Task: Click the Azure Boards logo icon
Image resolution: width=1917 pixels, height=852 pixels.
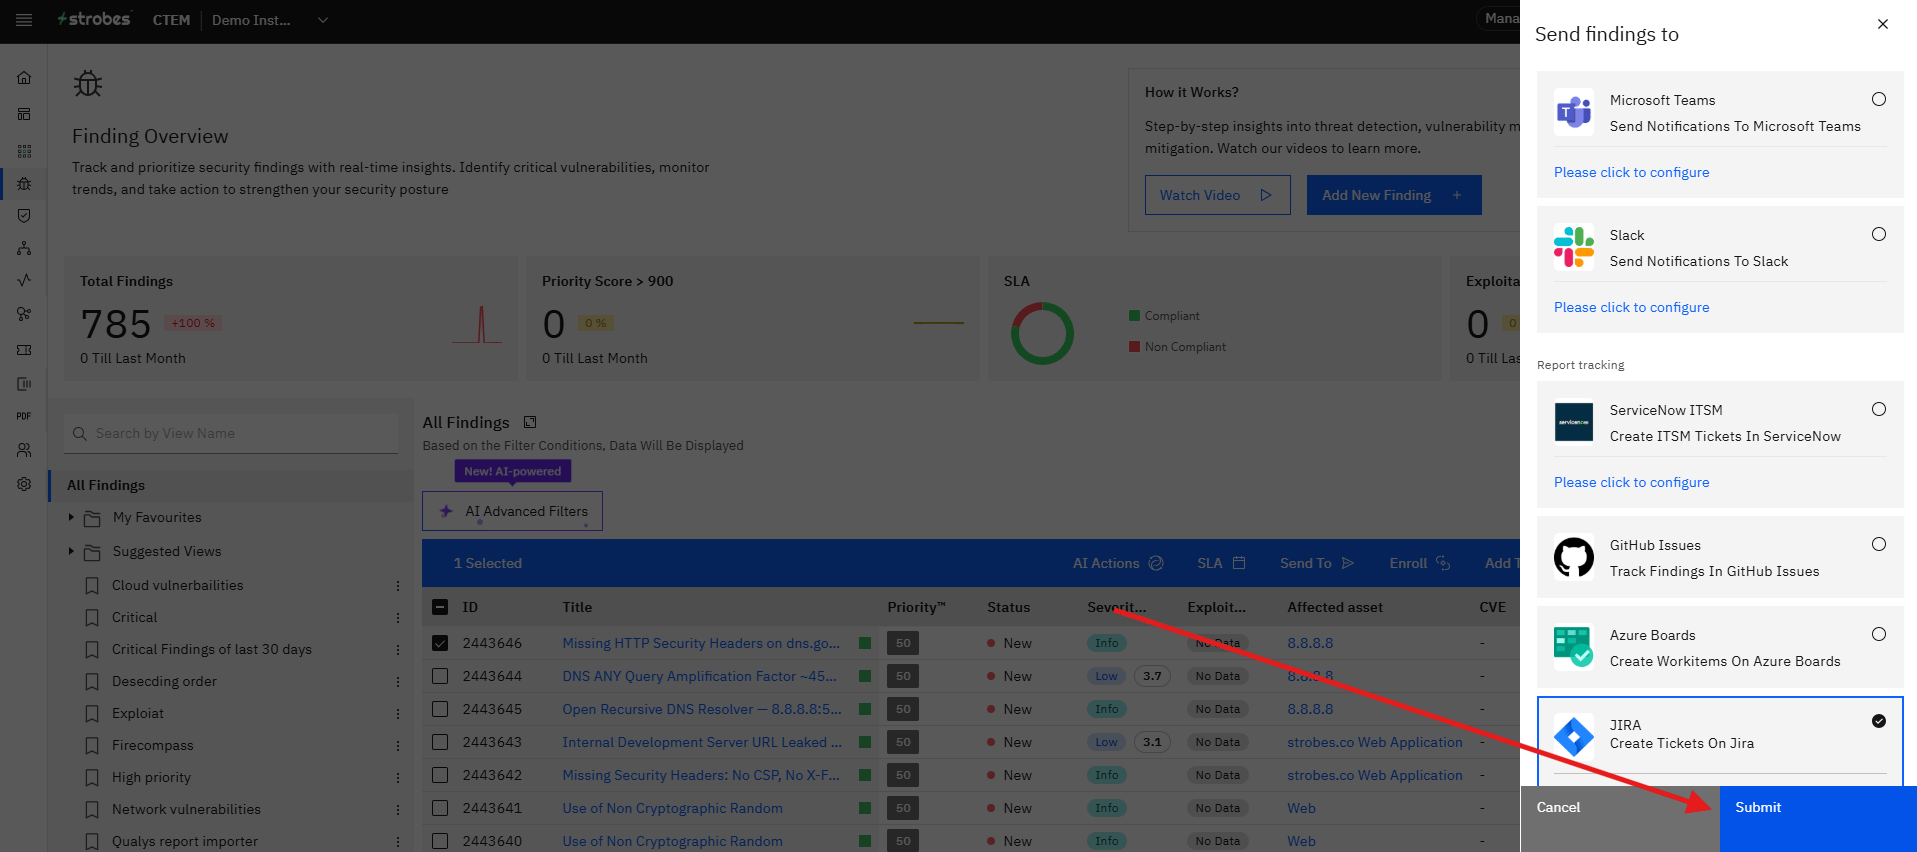Action: click(1574, 647)
